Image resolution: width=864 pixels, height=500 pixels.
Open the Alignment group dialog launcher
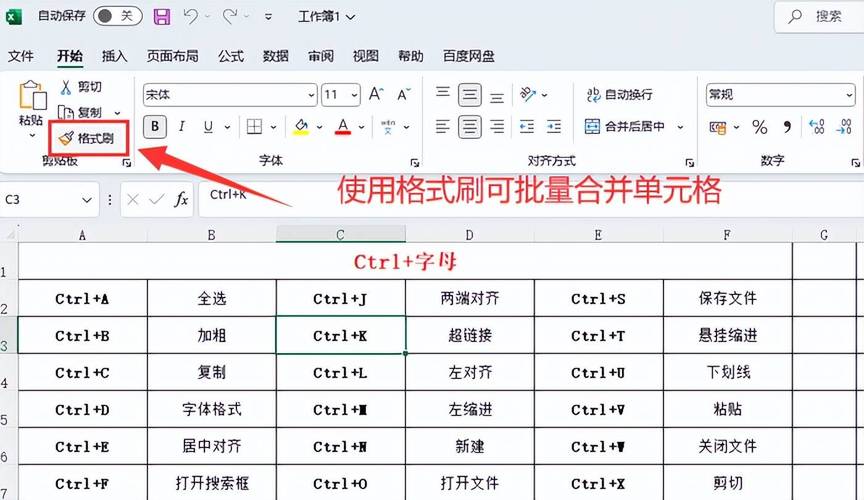[689, 163]
